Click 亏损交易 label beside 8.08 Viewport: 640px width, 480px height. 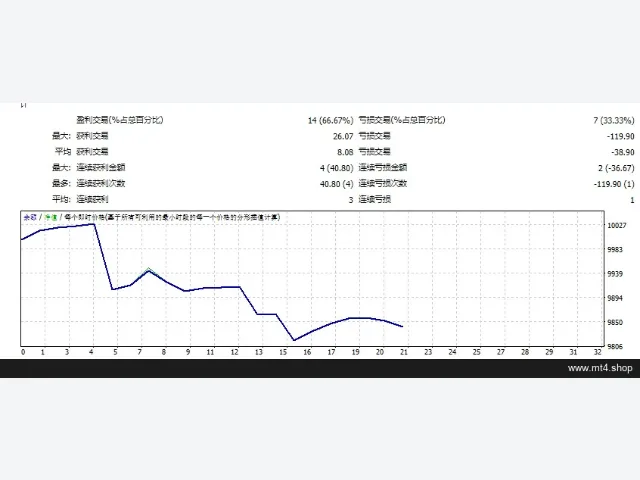pos(374,152)
